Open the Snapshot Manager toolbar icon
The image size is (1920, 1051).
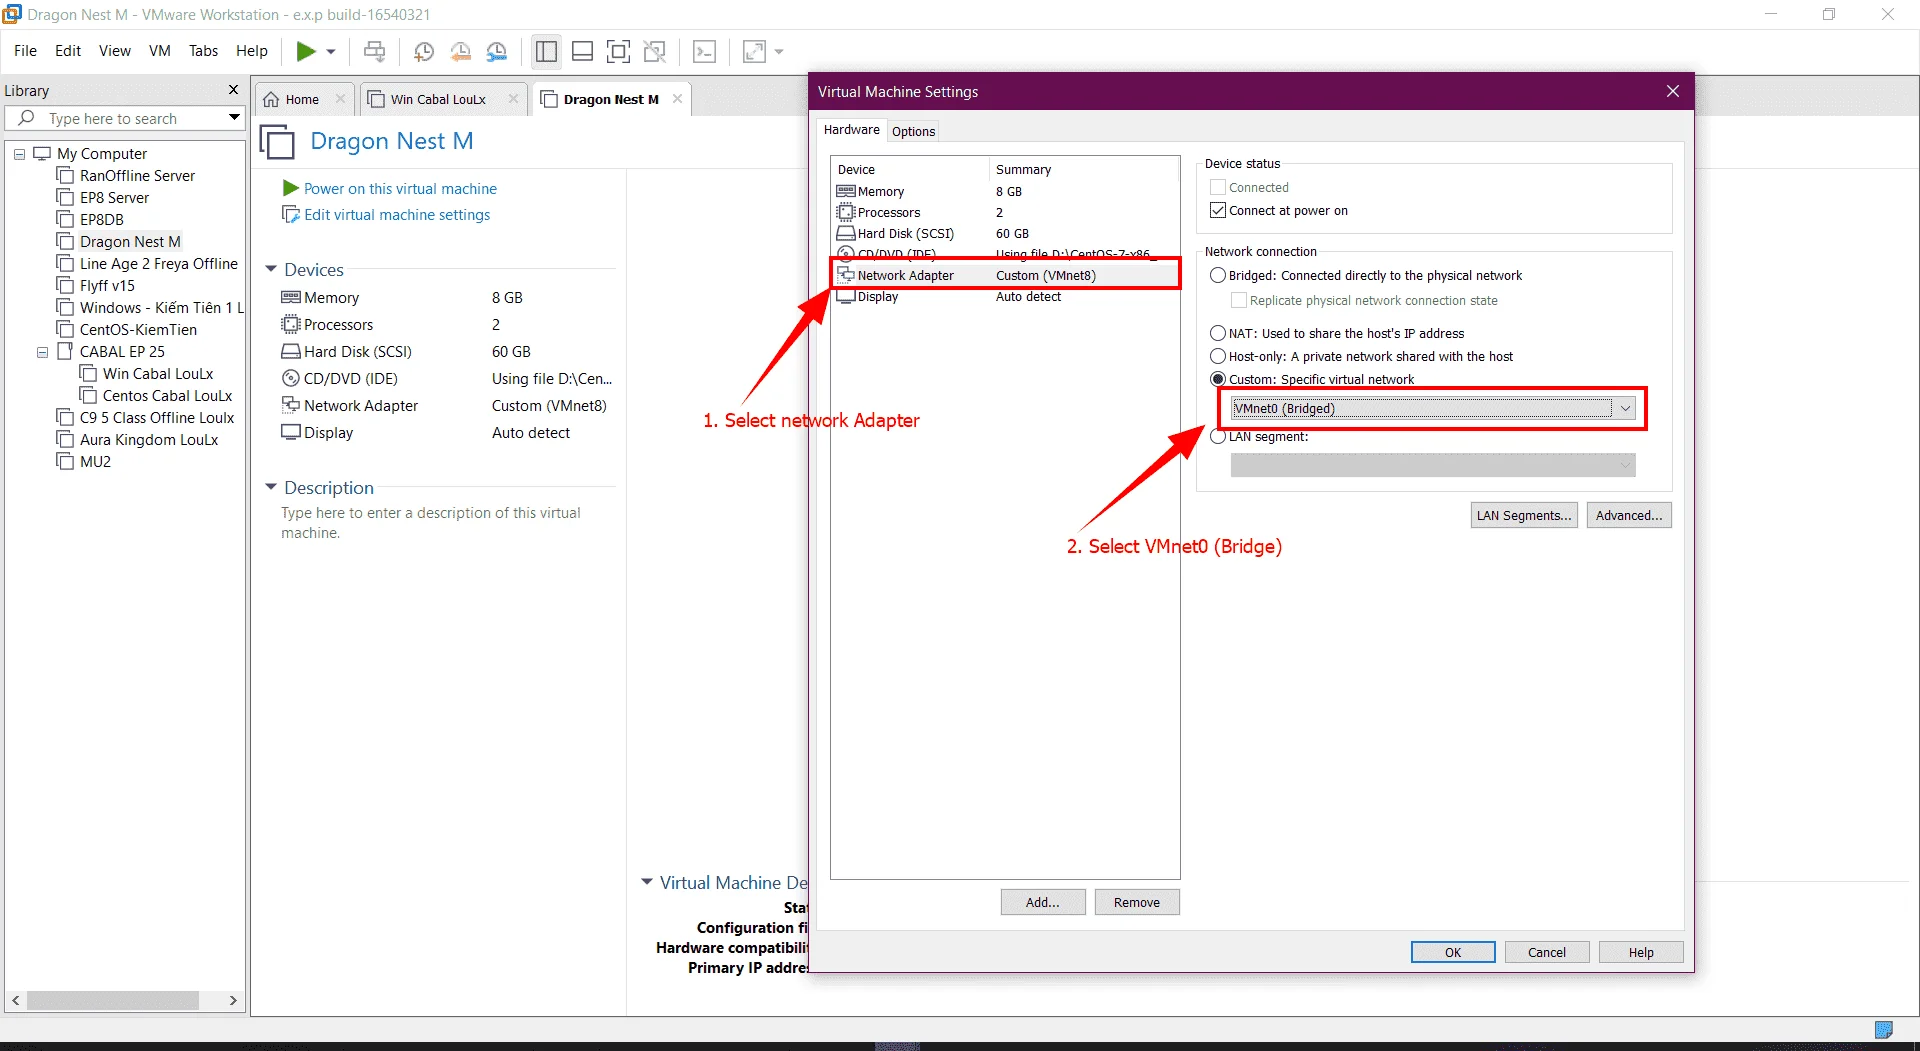497,51
